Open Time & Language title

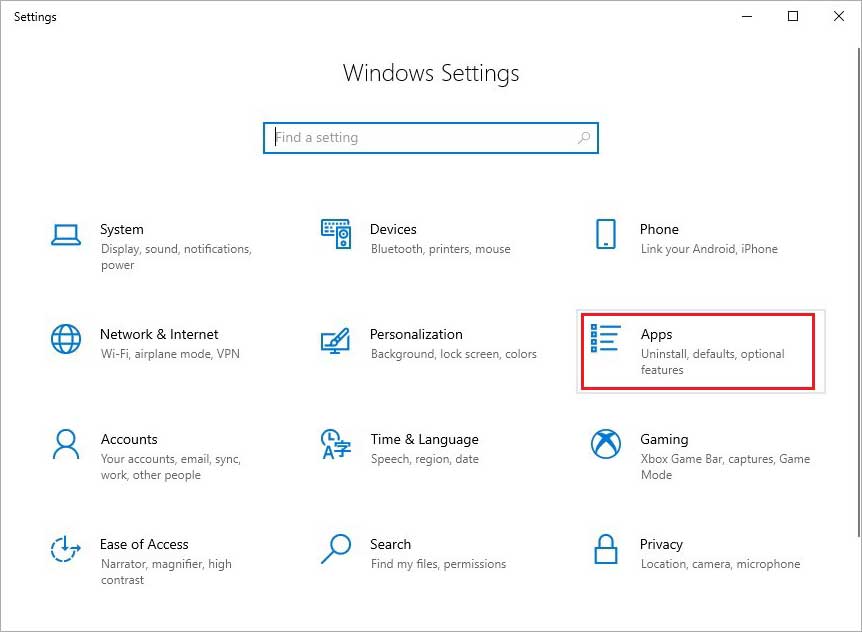pos(424,439)
